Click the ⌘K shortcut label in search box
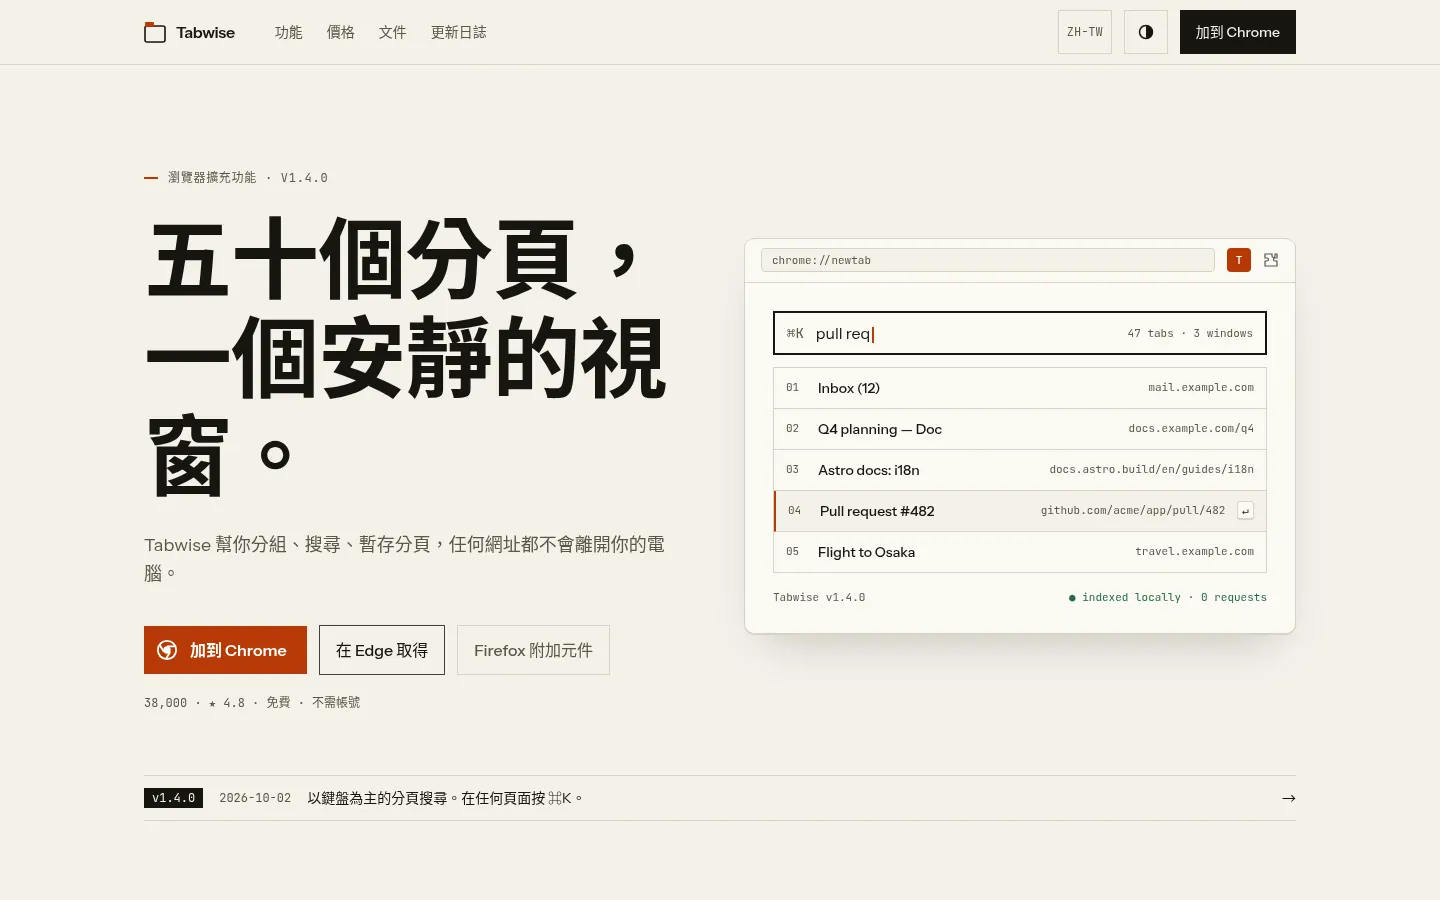Image resolution: width=1440 pixels, height=900 pixels. 795,334
